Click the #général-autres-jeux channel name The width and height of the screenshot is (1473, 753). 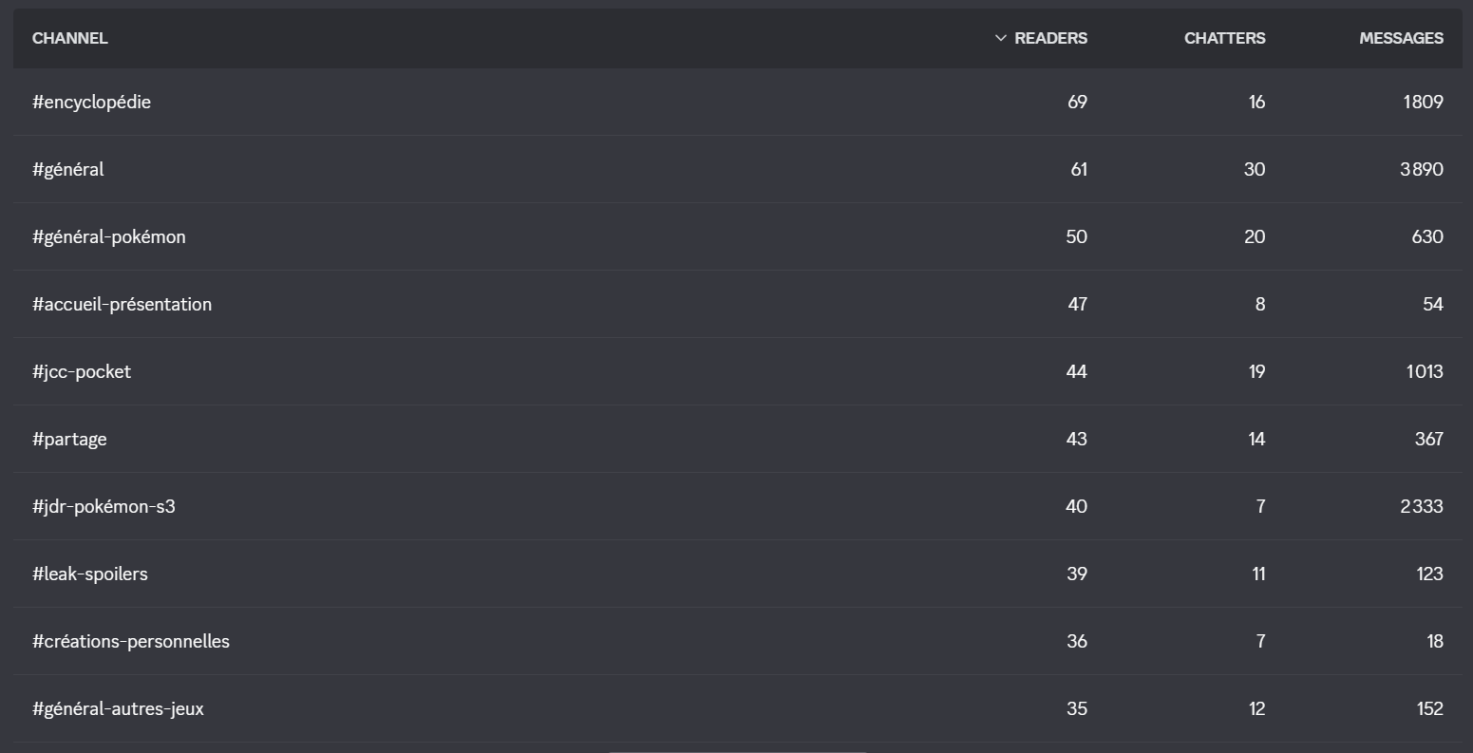click(118, 709)
